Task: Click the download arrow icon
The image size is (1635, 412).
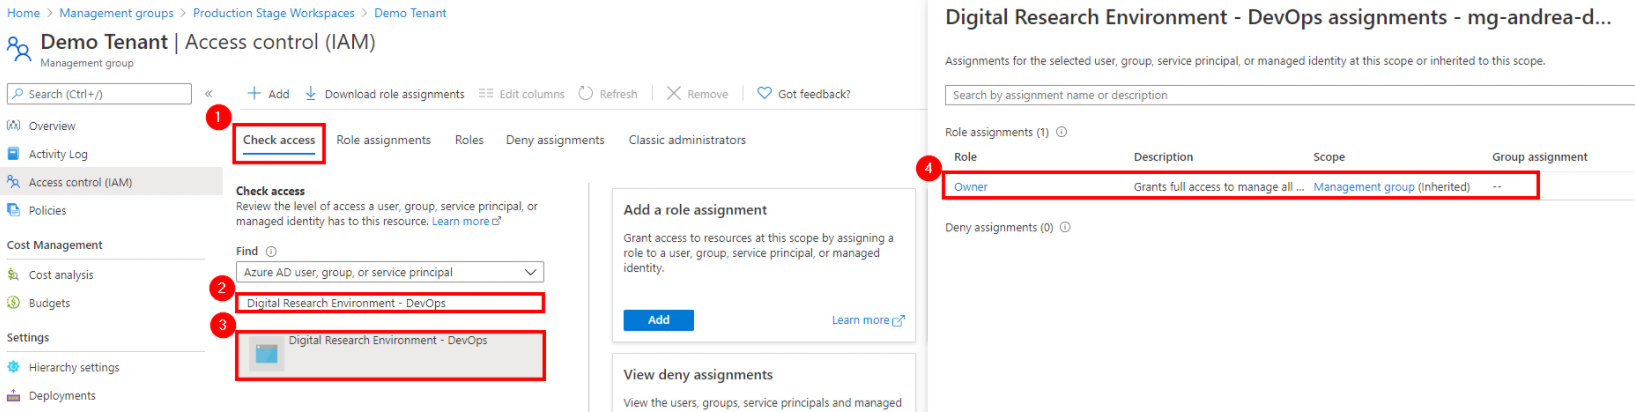Action: pos(311,93)
